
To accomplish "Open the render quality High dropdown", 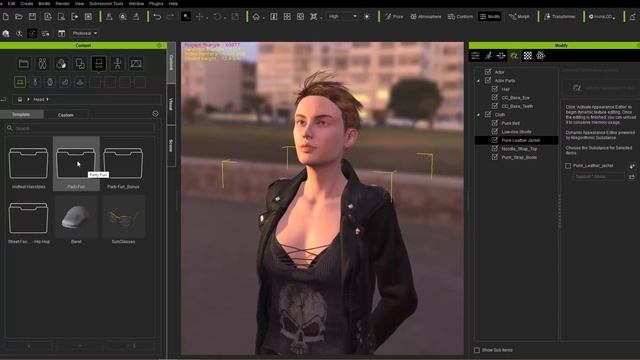I will [x=342, y=17].
